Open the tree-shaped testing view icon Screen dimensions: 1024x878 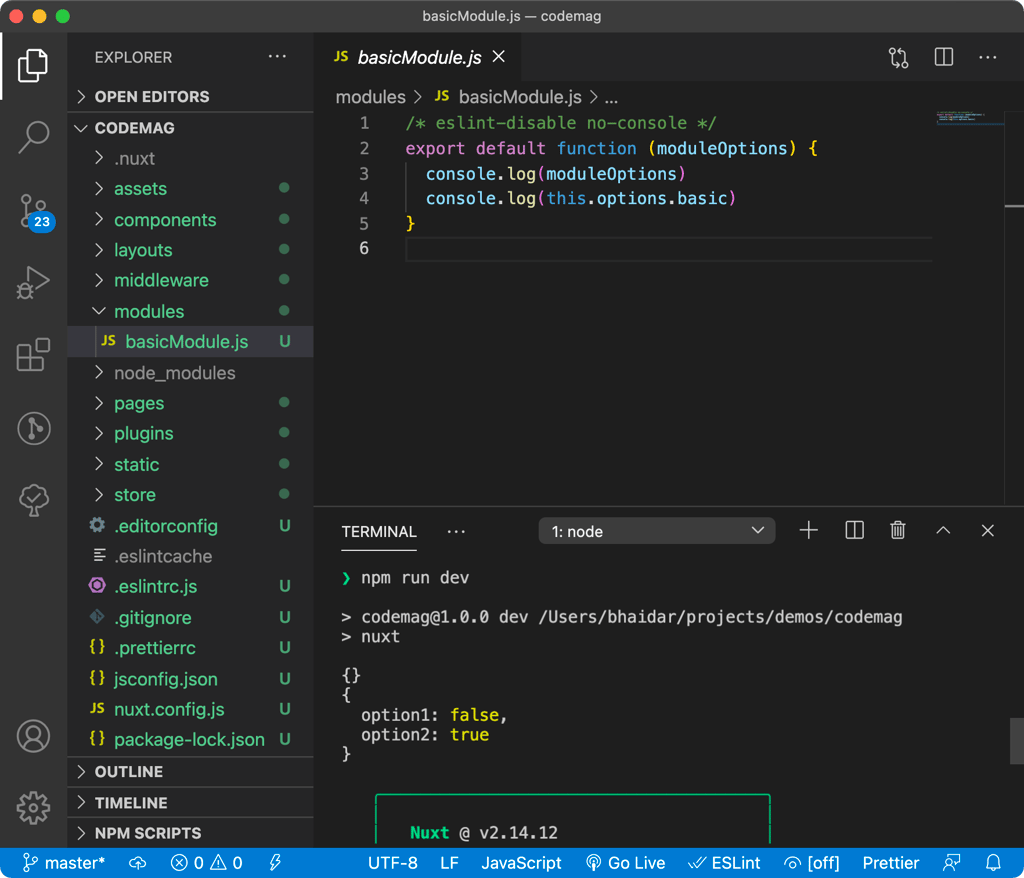[x=34, y=500]
